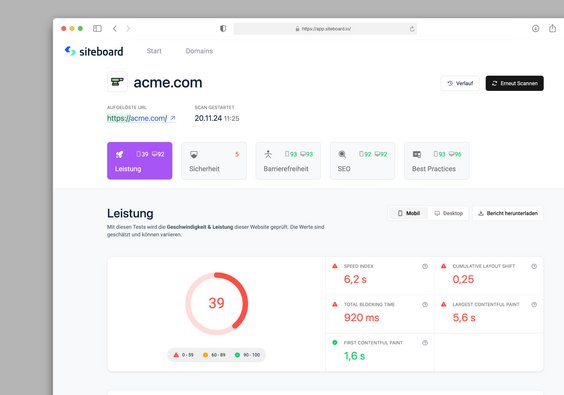The image size is (564, 395).
Task: Click the privacy shield icon
Action: click(223, 28)
